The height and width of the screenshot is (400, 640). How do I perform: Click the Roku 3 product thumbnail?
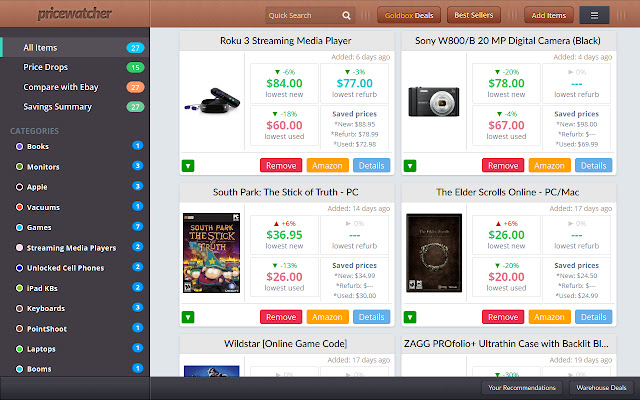211,101
